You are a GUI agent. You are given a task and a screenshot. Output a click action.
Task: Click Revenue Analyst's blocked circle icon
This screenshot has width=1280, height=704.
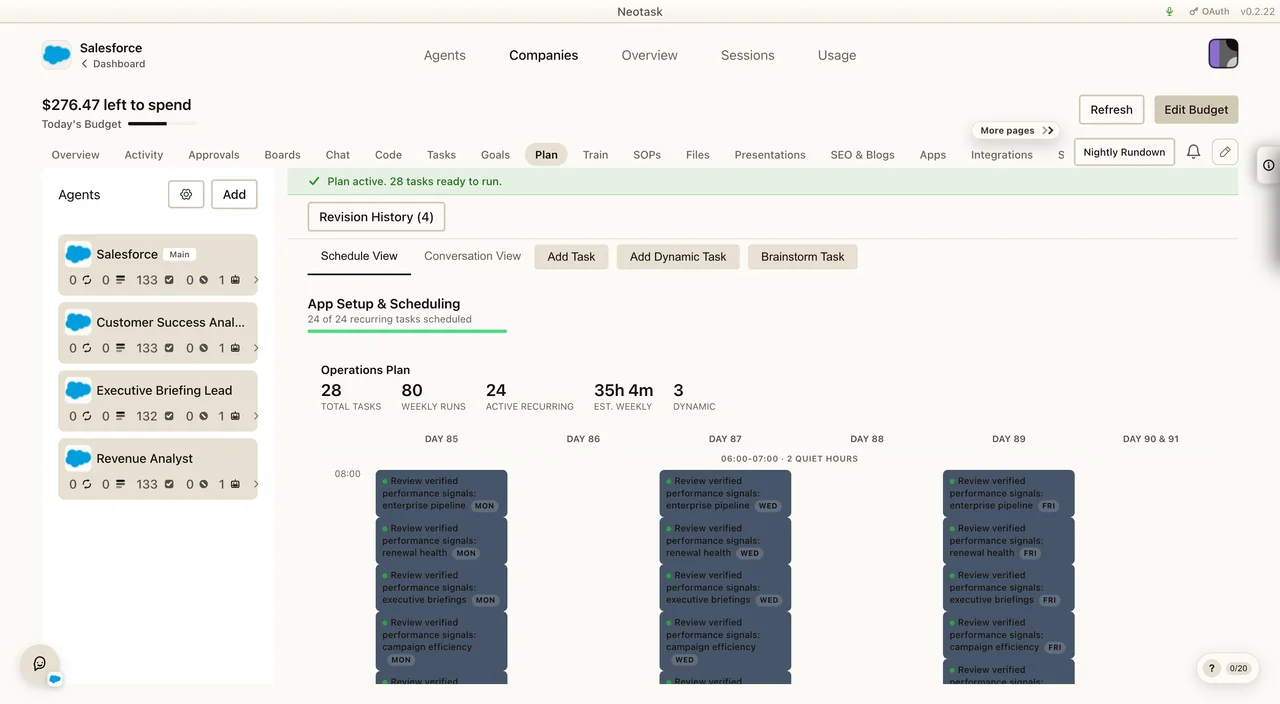[x=203, y=484]
